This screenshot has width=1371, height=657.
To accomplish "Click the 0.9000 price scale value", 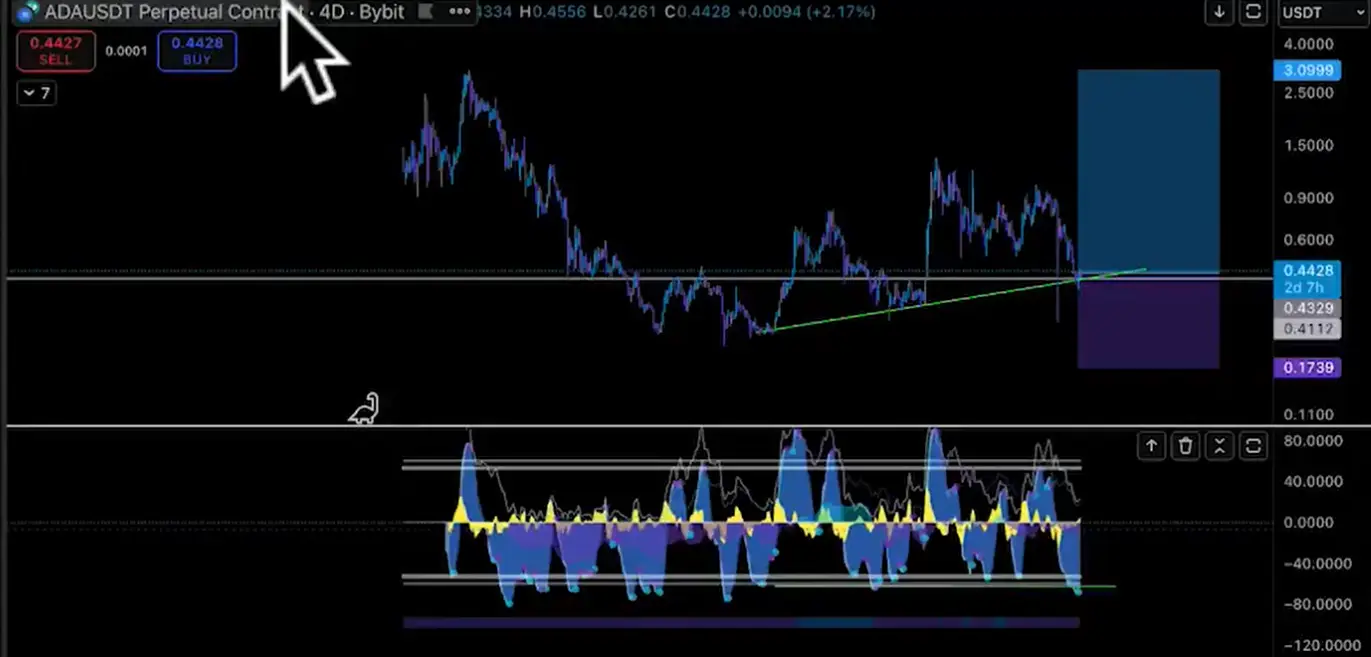I will pos(1308,198).
